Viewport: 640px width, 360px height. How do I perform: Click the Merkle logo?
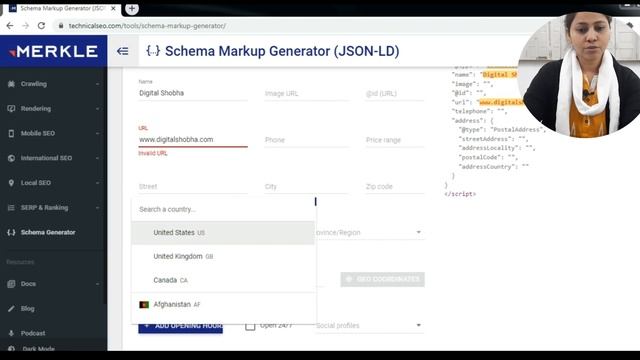53,51
